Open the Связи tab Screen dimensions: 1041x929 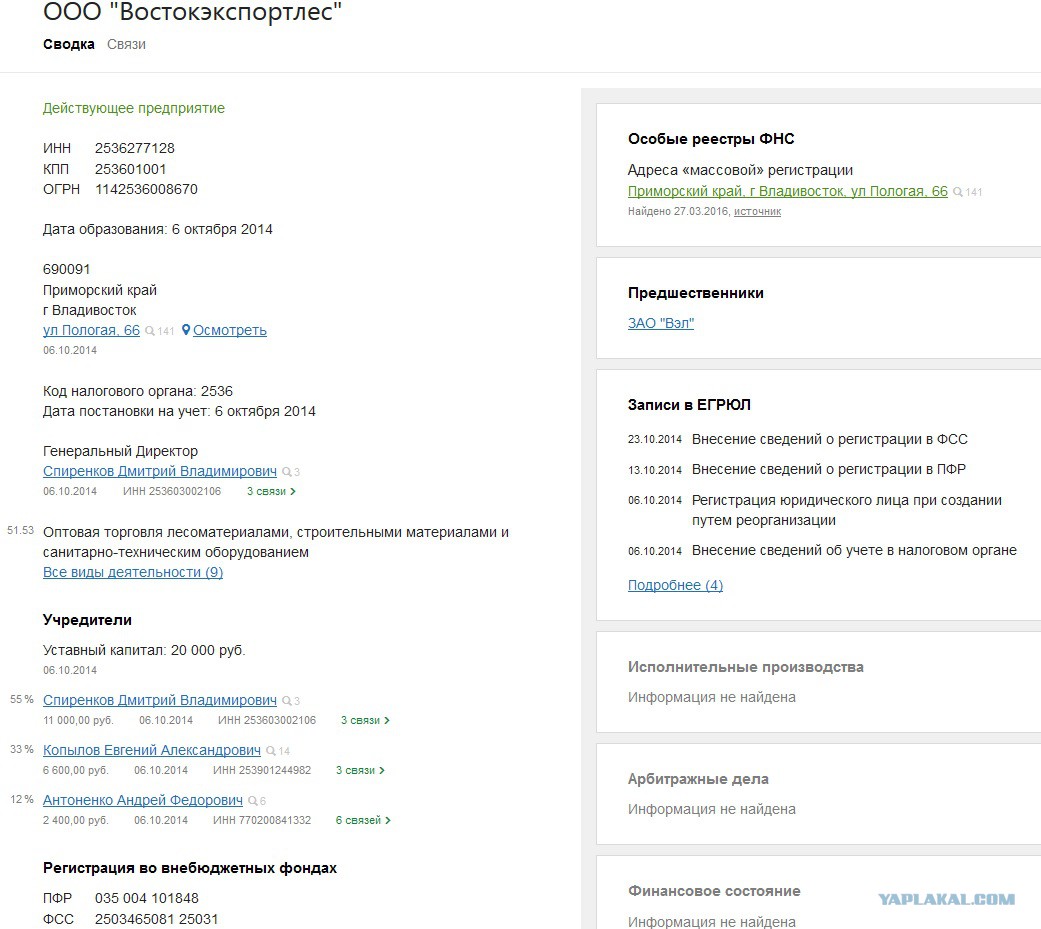click(x=126, y=44)
